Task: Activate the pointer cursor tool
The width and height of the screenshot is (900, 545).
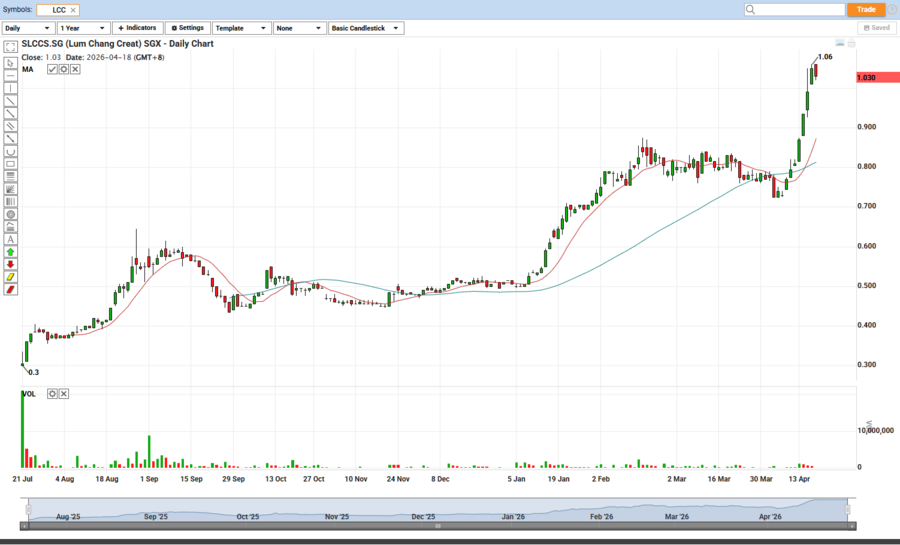Action: (x=11, y=62)
